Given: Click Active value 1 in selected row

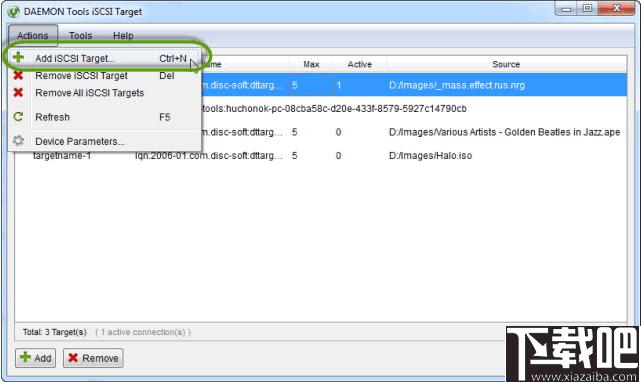Looking at the screenshot, I should 338,85.
